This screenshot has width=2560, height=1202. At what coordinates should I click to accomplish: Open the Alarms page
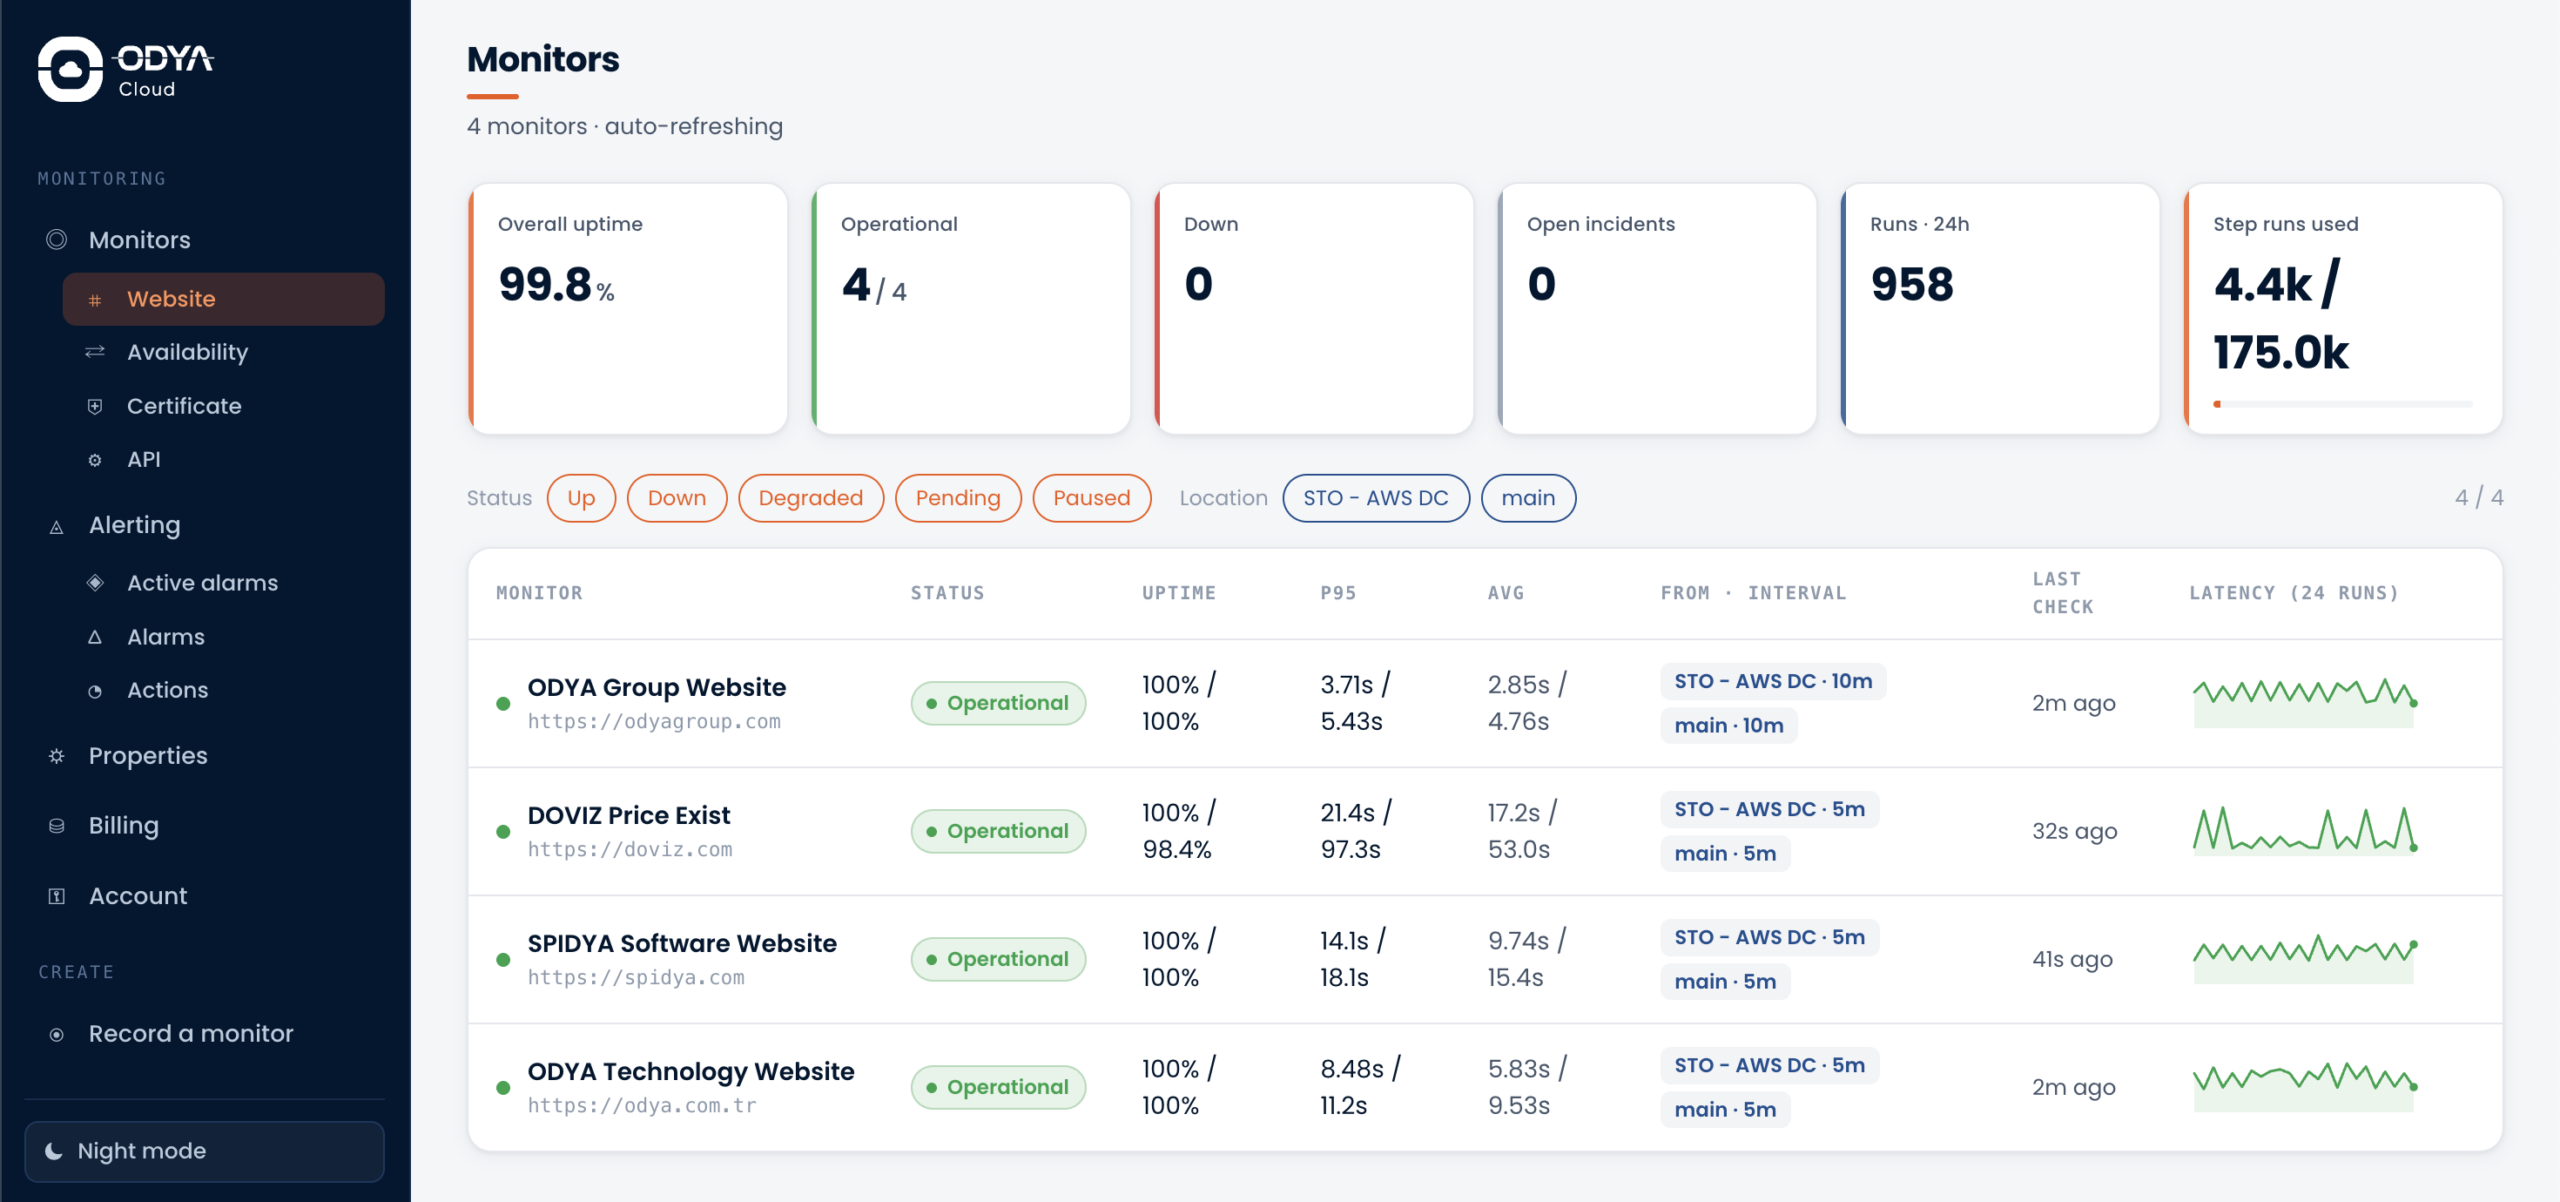point(224,637)
